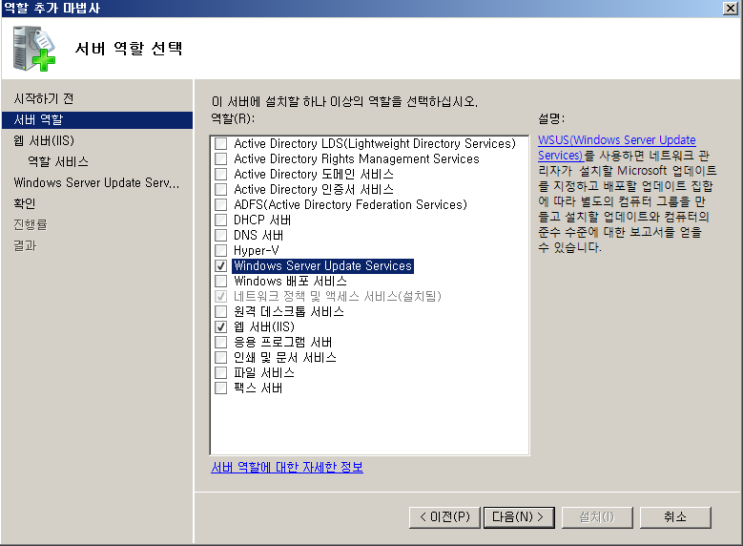Select Hyper-V role label
The width and height of the screenshot is (743, 546).
[x=256, y=250]
